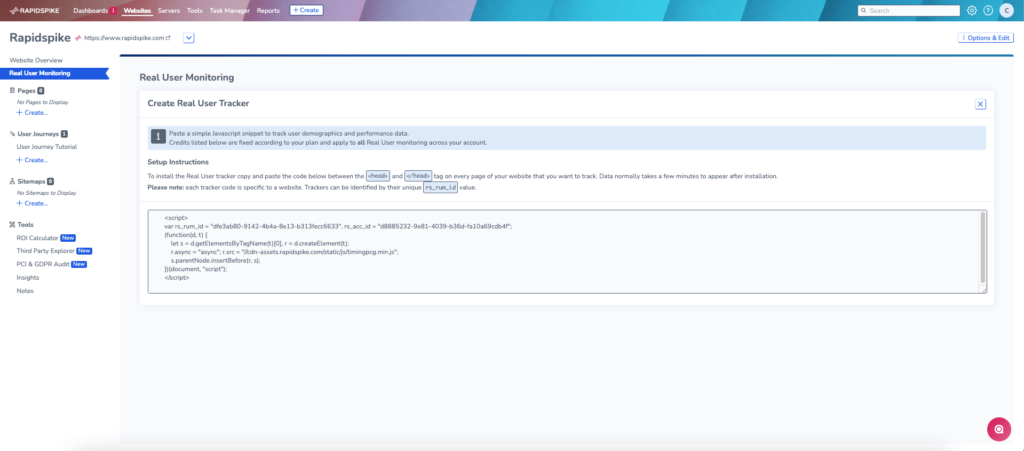Viewport: 1024px width, 451px height.
Task: Open Third Party Explorer
Action: (x=46, y=251)
